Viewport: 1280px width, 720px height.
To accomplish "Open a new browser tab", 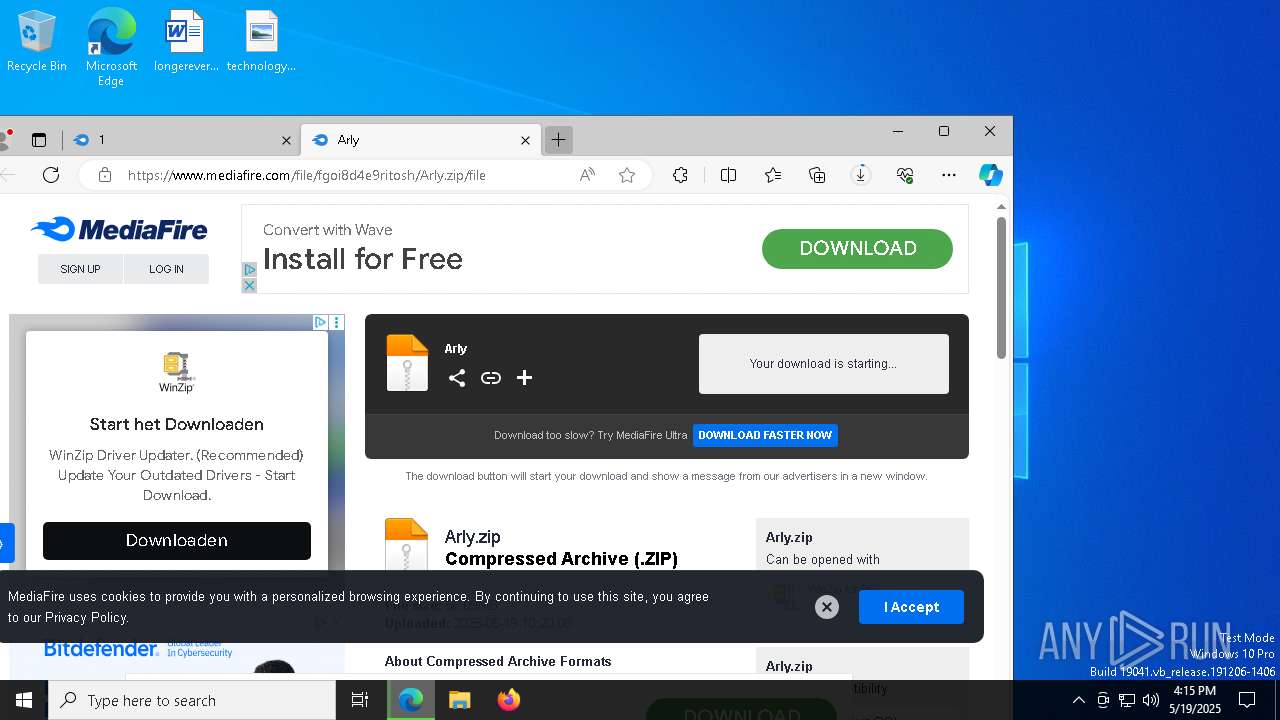I will tap(558, 140).
